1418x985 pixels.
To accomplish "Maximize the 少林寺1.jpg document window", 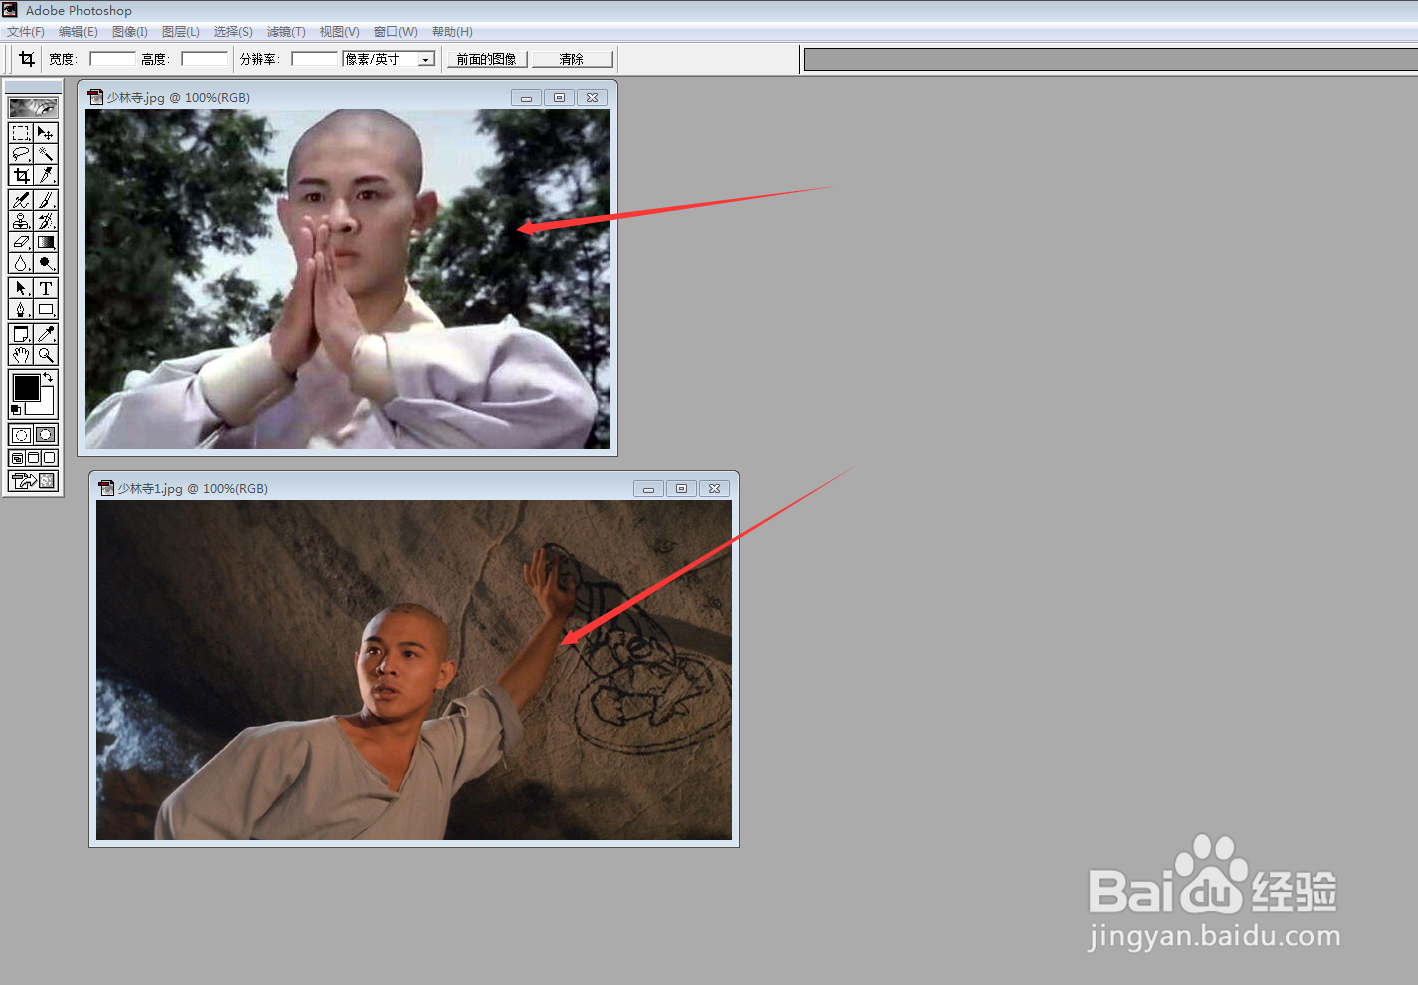I will tap(681, 489).
